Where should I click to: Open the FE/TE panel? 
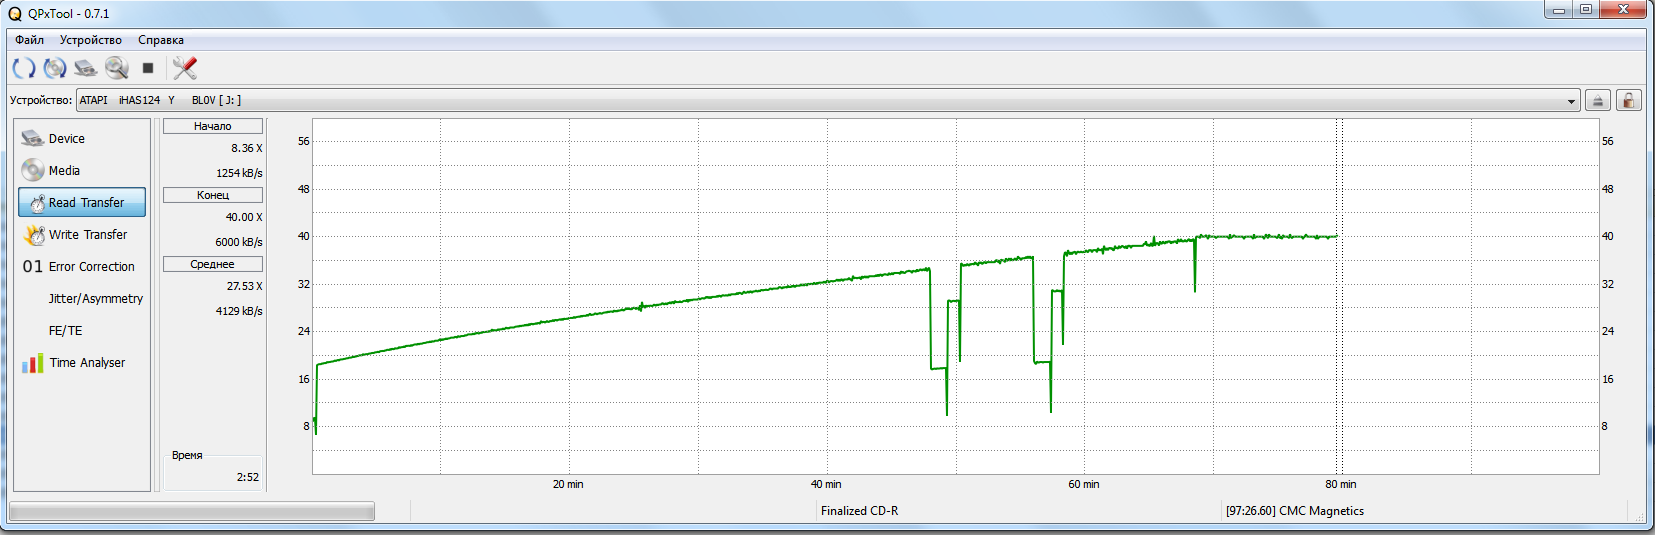pyautogui.click(x=65, y=331)
